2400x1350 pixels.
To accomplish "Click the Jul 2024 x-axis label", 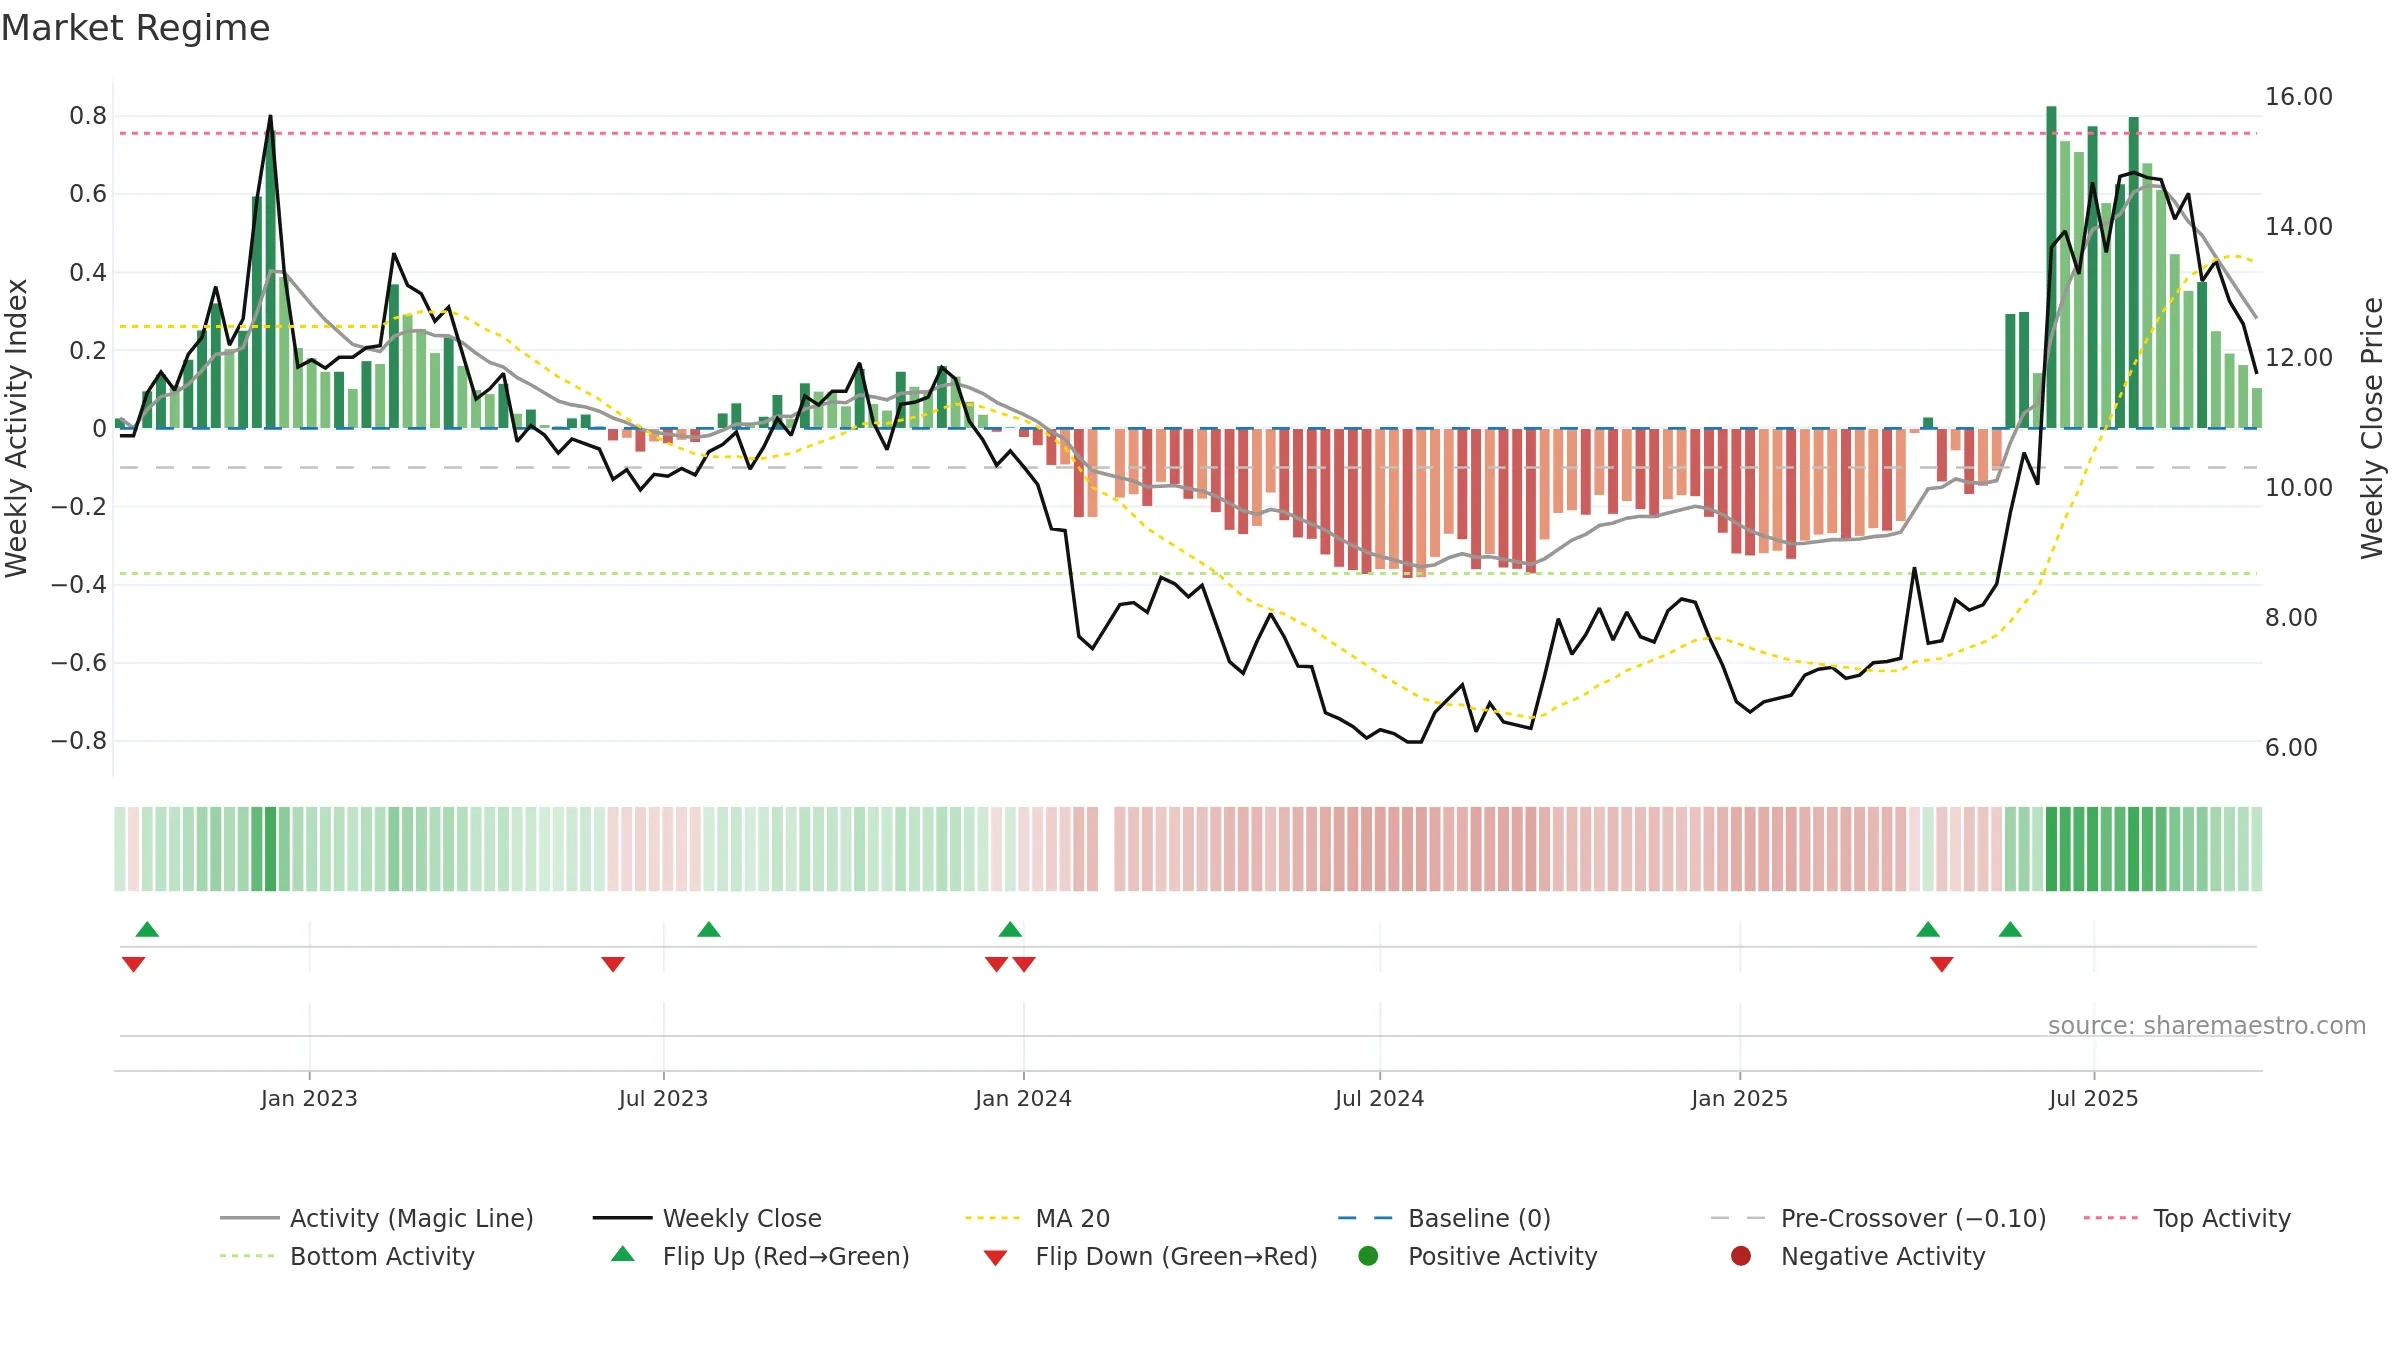I will [1379, 1098].
